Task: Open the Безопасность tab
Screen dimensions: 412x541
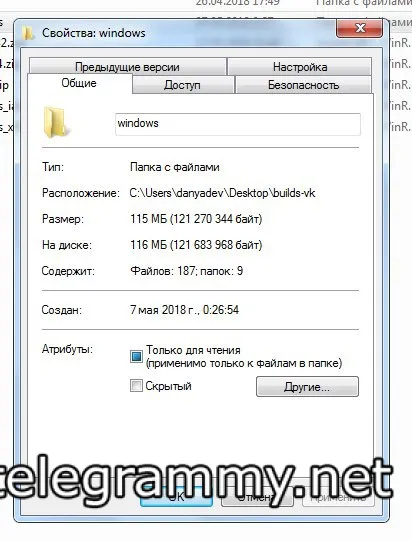Action: click(x=303, y=85)
